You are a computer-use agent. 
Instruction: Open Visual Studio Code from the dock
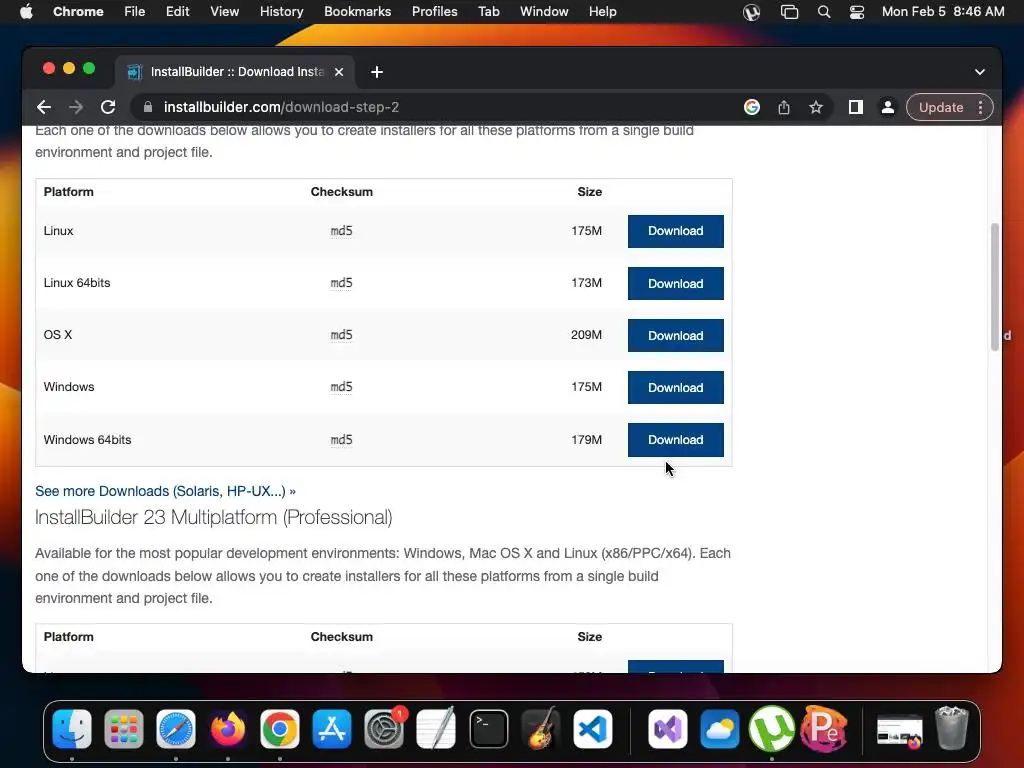tap(593, 729)
